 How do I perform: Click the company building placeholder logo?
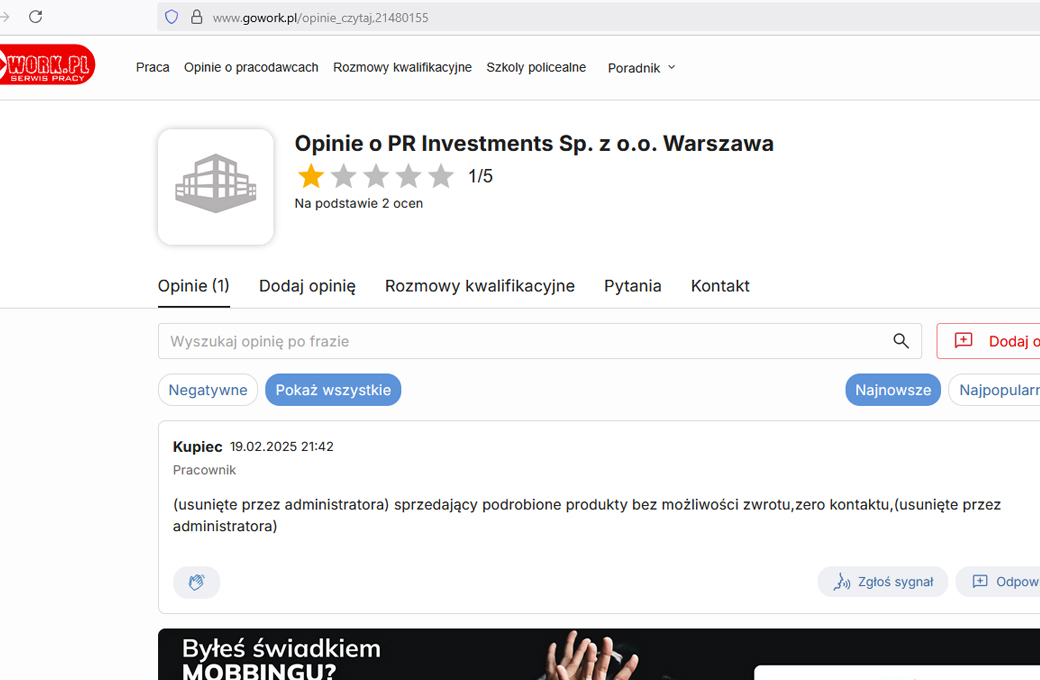point(216,186)
